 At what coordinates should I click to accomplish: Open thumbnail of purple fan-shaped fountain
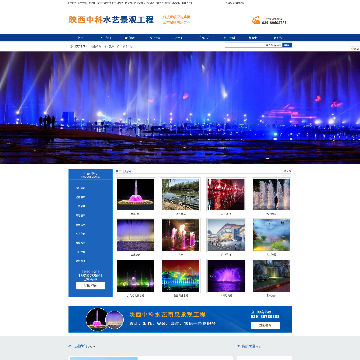(226, 276)
